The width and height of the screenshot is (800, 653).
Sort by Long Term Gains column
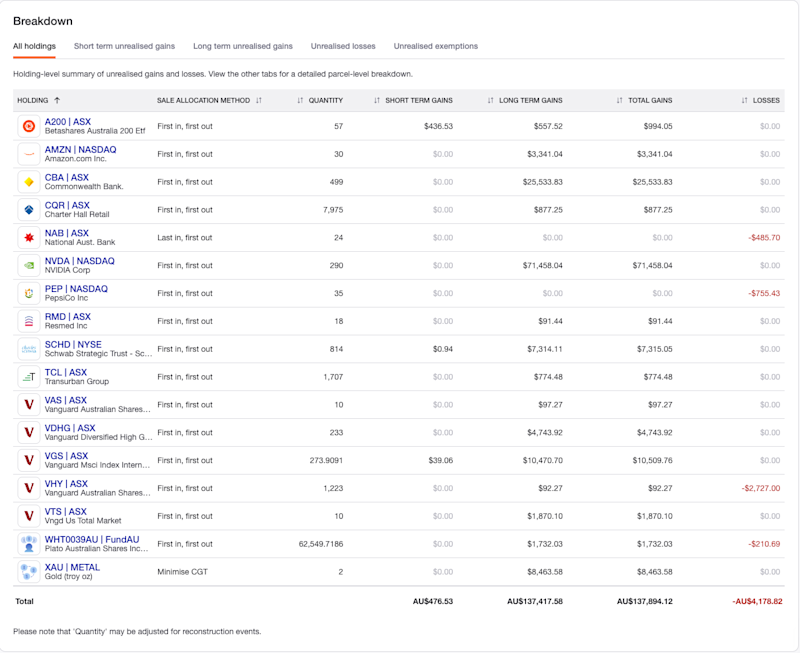click(525, 101)
